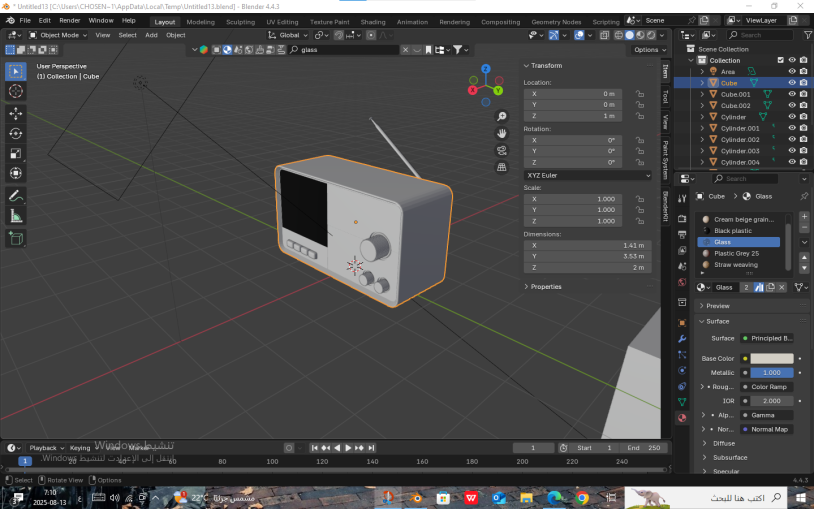Select the Measure tool
The height and width of the screenshot is (509, 814).
click(x=16, y=216)
